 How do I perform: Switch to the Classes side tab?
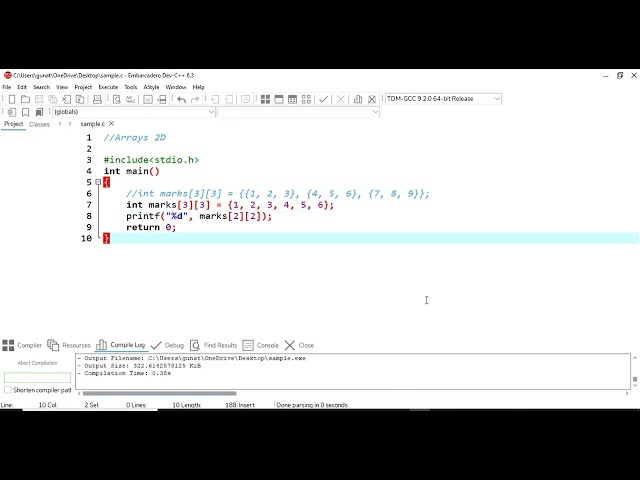(x=39, y=124)
